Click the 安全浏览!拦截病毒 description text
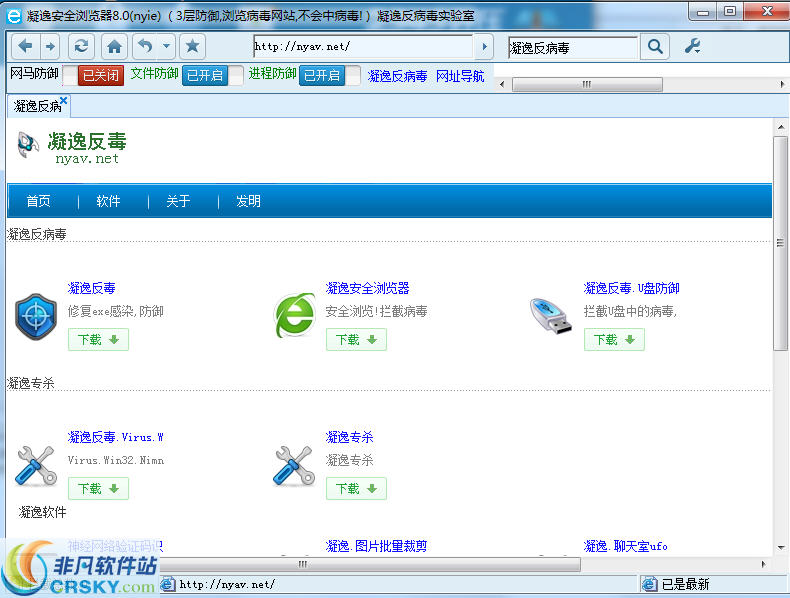 (376, 311)
